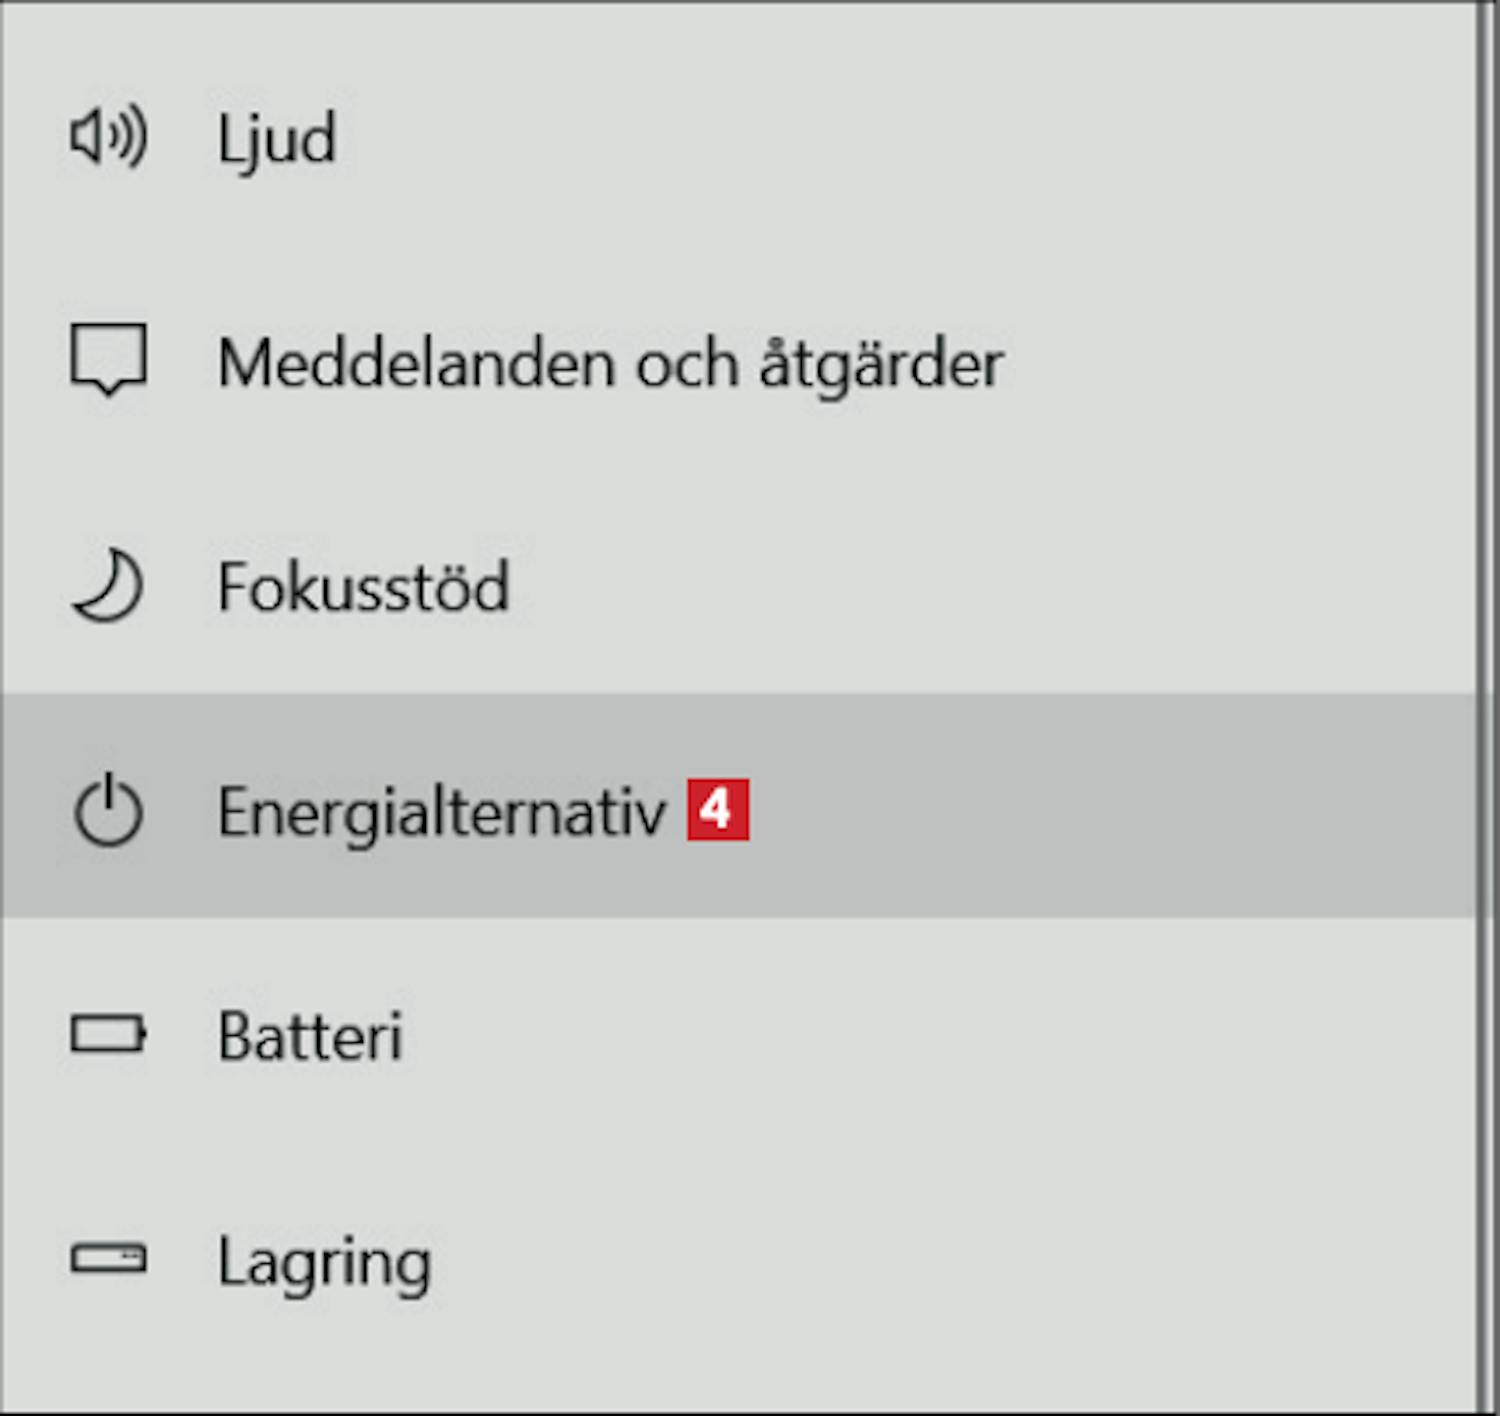Click the speech bubble notification icon
The image size is (1500, 1416).
108,360
